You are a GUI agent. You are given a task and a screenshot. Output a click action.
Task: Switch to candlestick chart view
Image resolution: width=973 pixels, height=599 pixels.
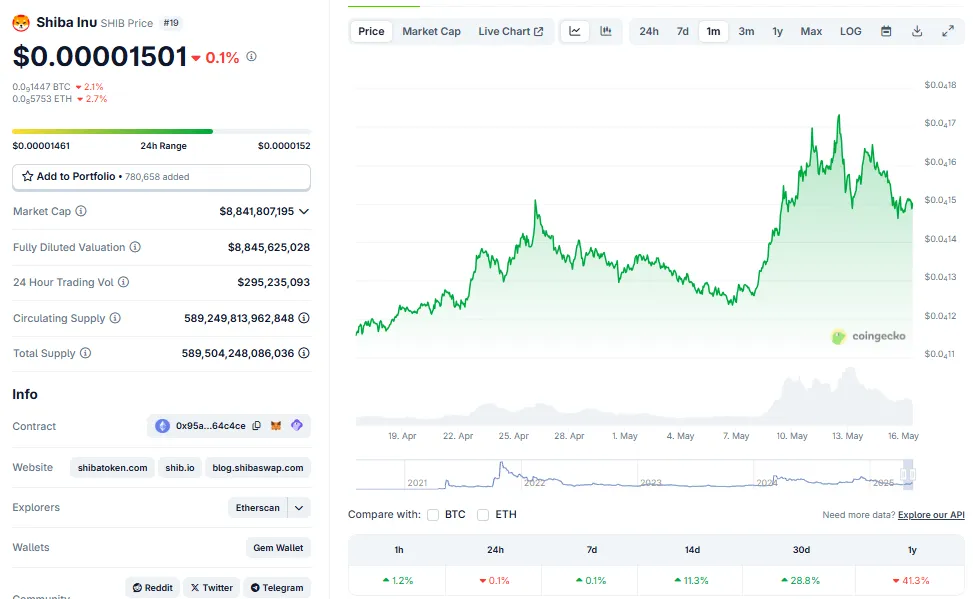606,31
